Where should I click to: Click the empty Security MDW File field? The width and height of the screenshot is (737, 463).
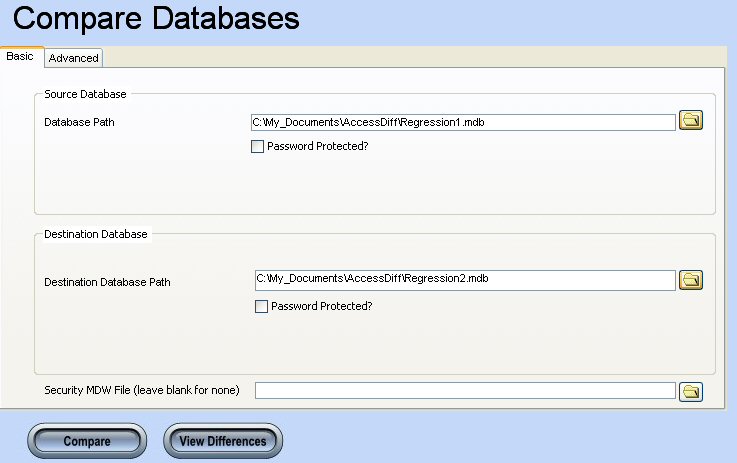pyautogui.click(x=465, y=390)
